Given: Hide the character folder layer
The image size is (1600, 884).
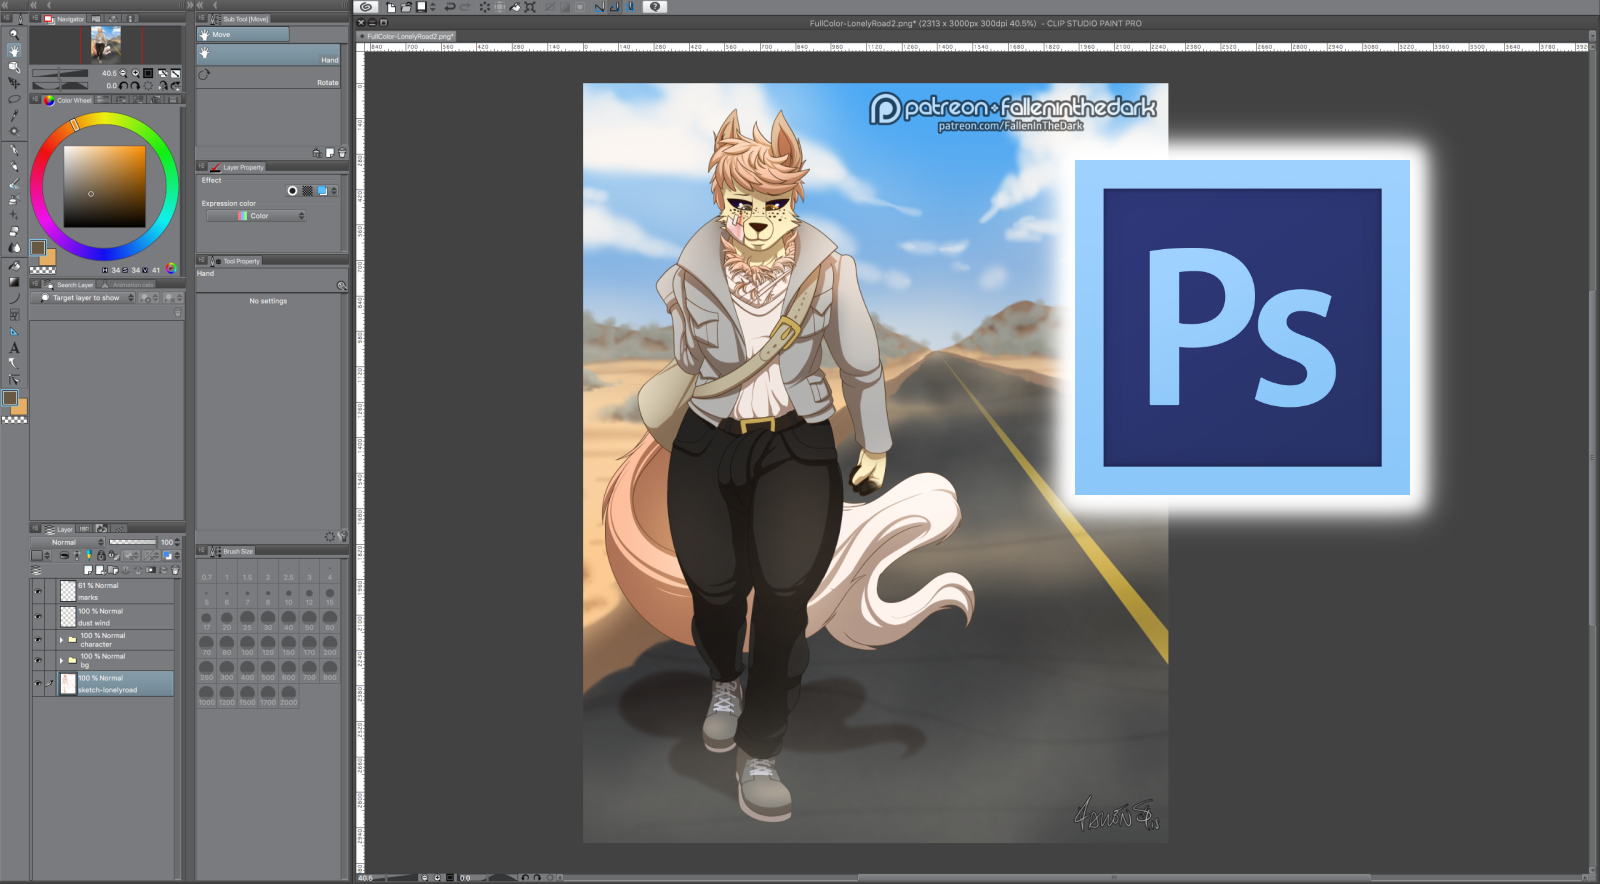Looking at the screenshot, I should tap(38, 640).
